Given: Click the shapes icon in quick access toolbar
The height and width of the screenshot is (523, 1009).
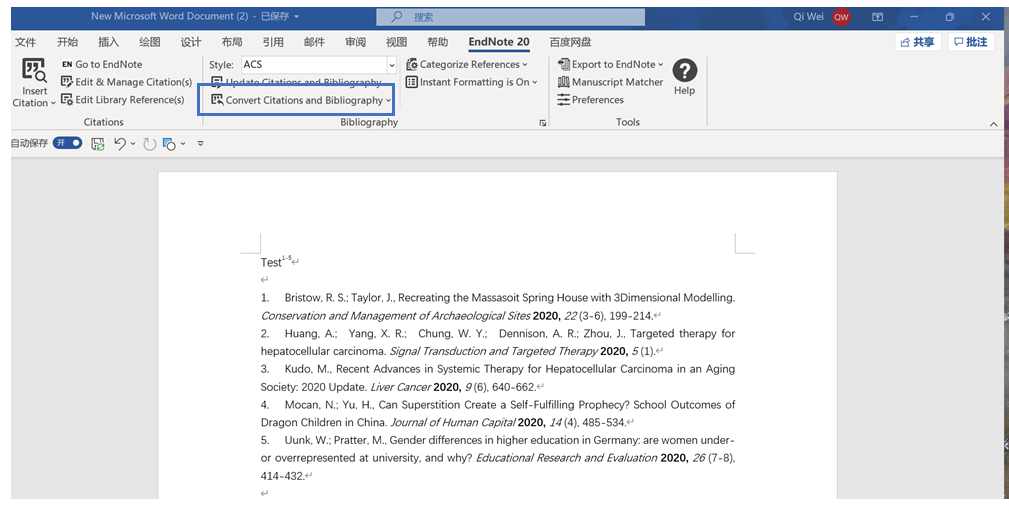Looking at the screenshot, I should [x=169, y=143].
